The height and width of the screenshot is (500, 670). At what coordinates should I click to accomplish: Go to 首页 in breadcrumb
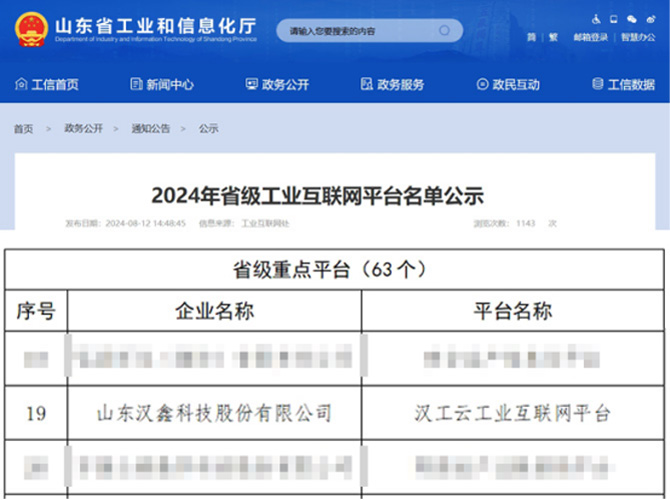pyautogui.click(x=24, y=129)
